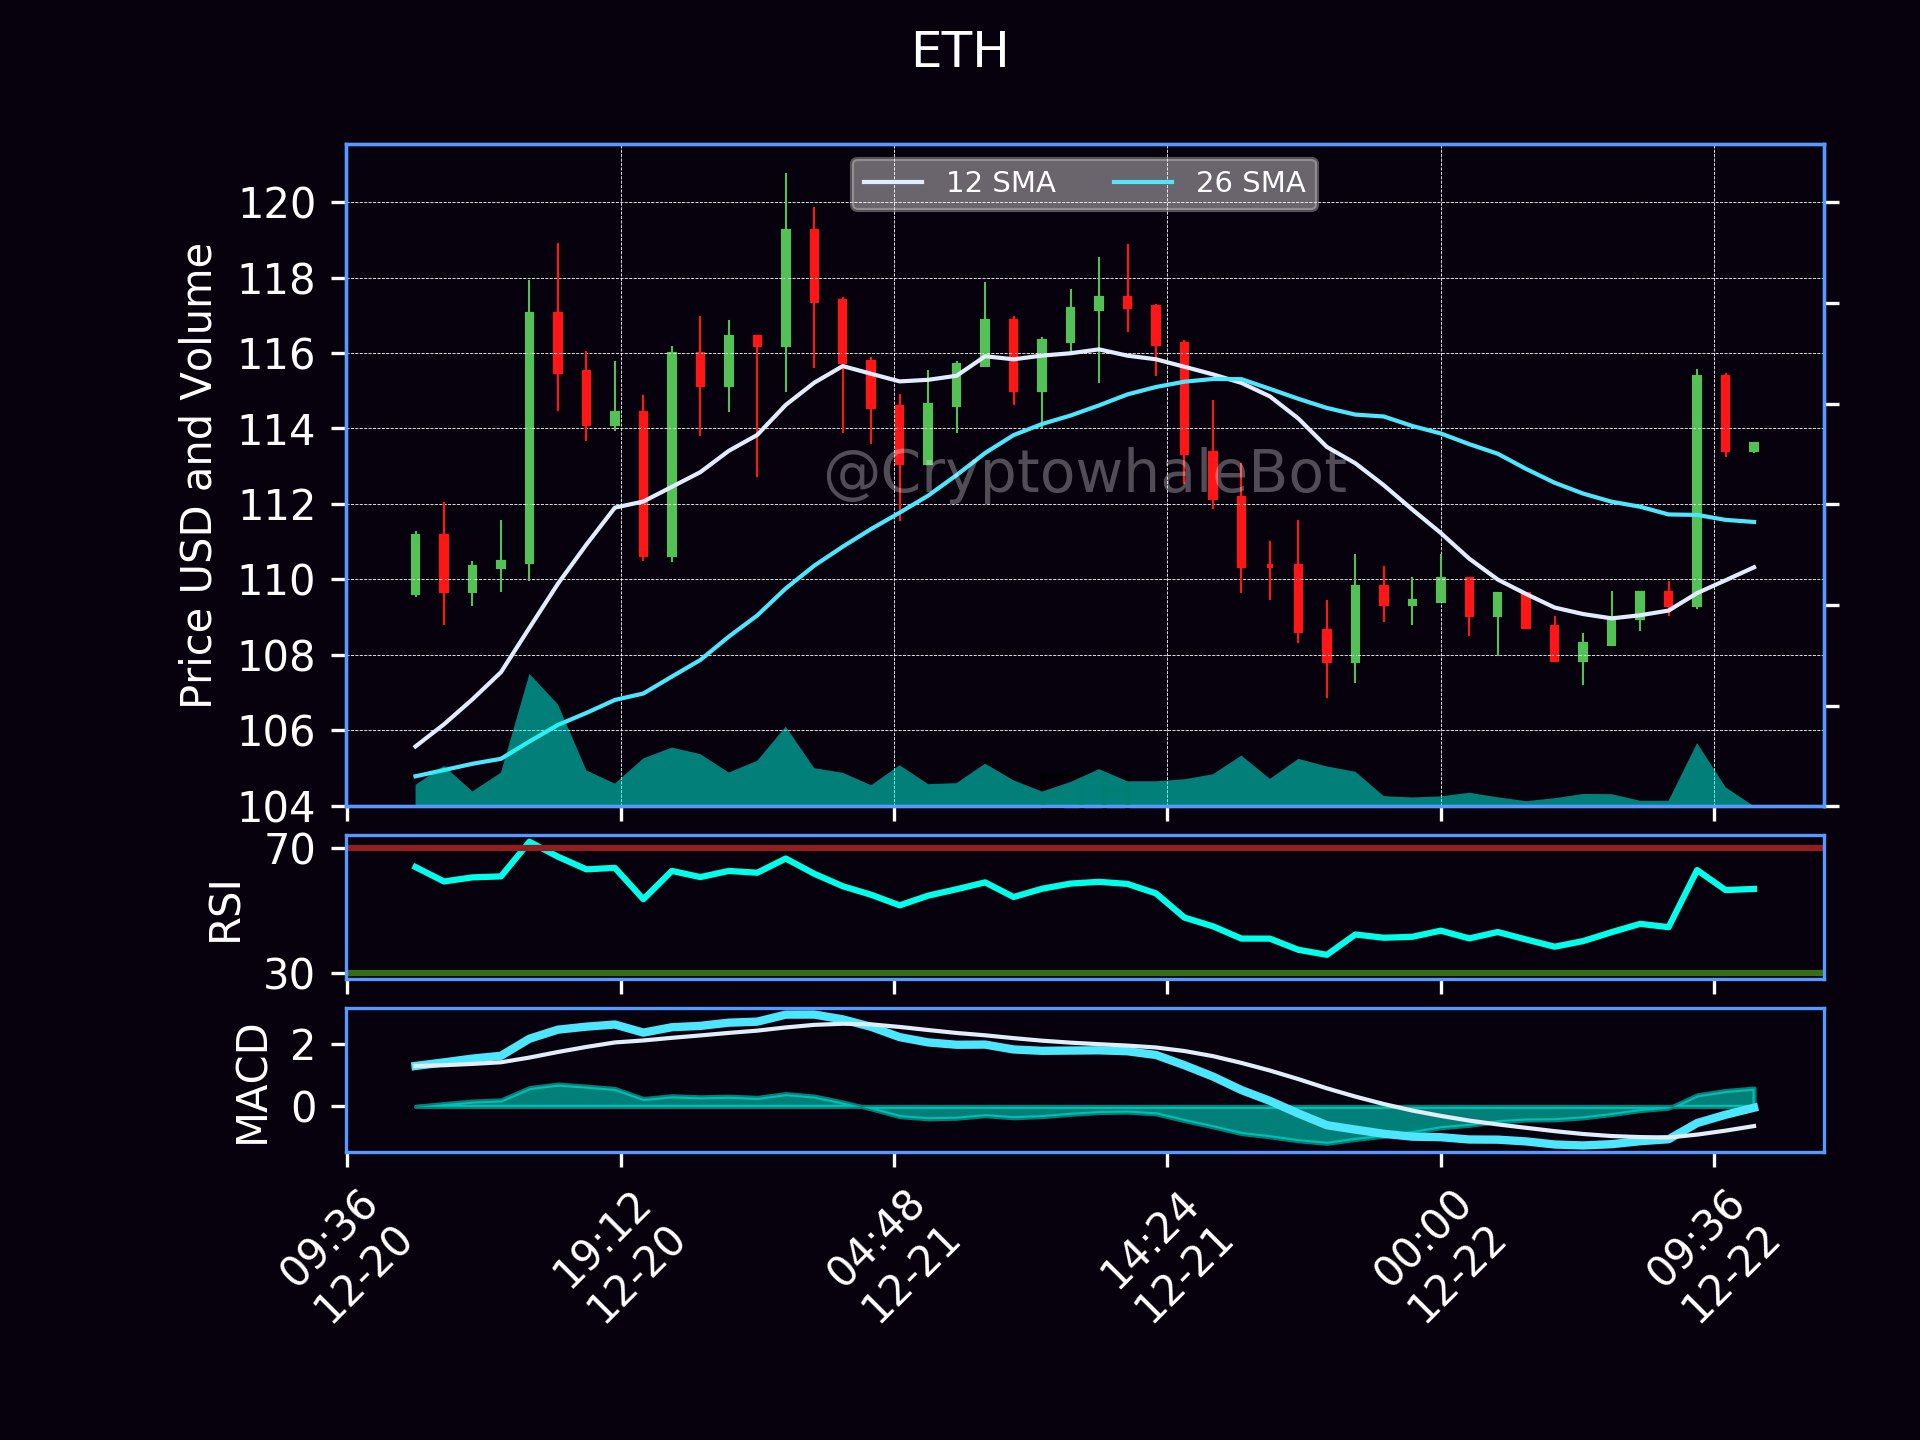1920x1440 pixels.
Task: Click the 118 price axis tick label
Action: (276, 280)
